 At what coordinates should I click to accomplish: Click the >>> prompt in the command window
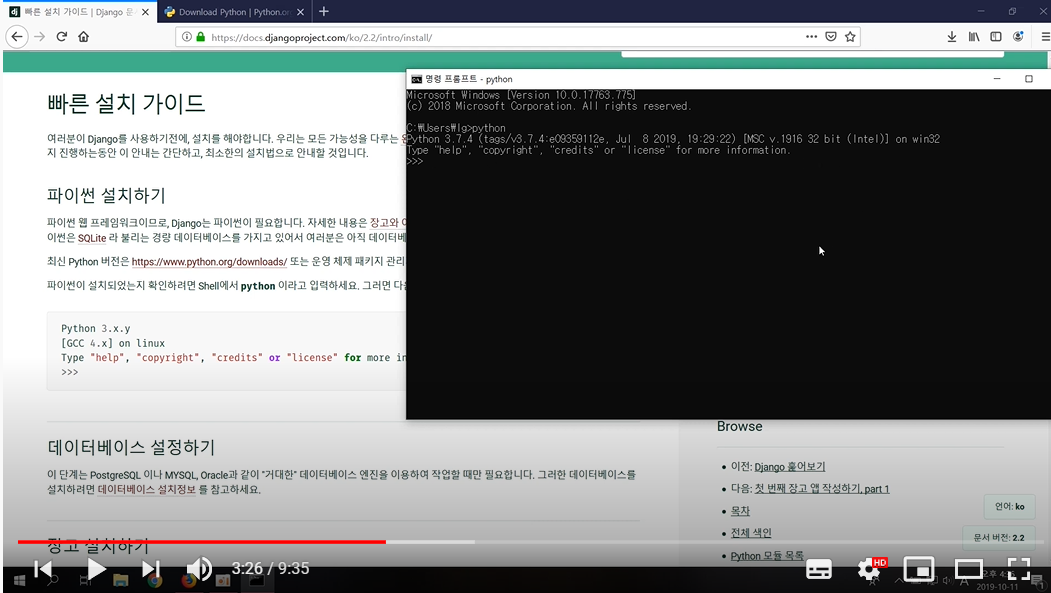click(x=415, y=161)
